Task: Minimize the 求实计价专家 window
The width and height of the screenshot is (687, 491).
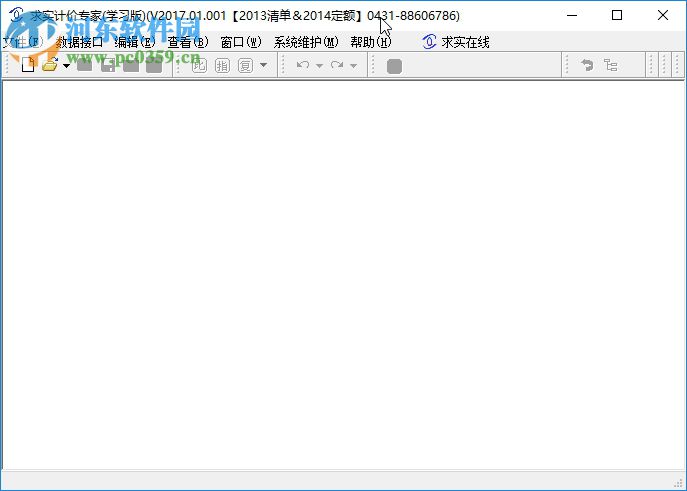Action: pos(572,15)
